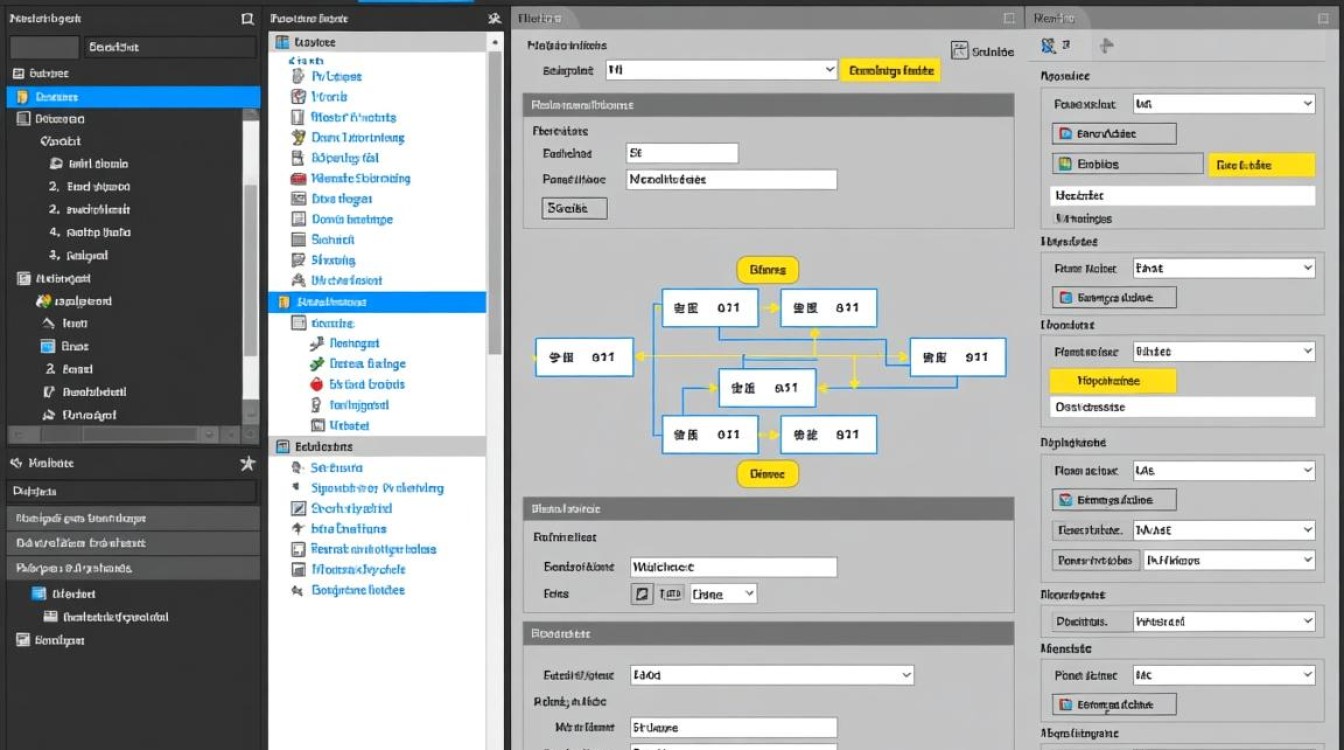Open the wide combo box atop the center panel
Viewport: 1344px width, 750px height.
pyautogui.click(x=720, y=70)
